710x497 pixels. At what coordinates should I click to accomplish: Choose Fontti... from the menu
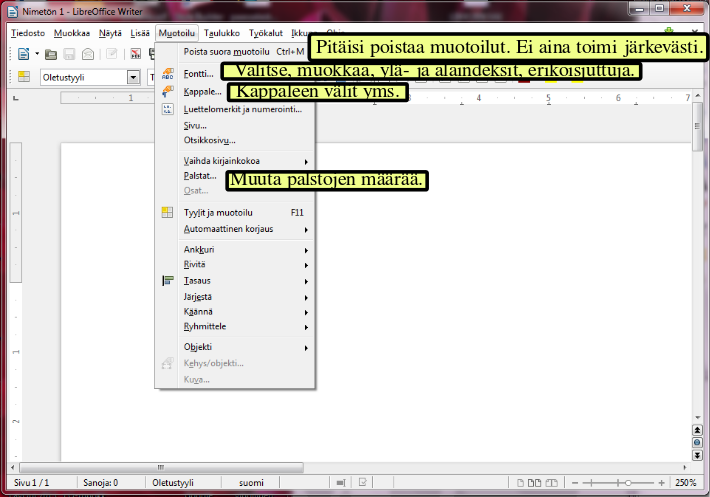coord(198,74)
